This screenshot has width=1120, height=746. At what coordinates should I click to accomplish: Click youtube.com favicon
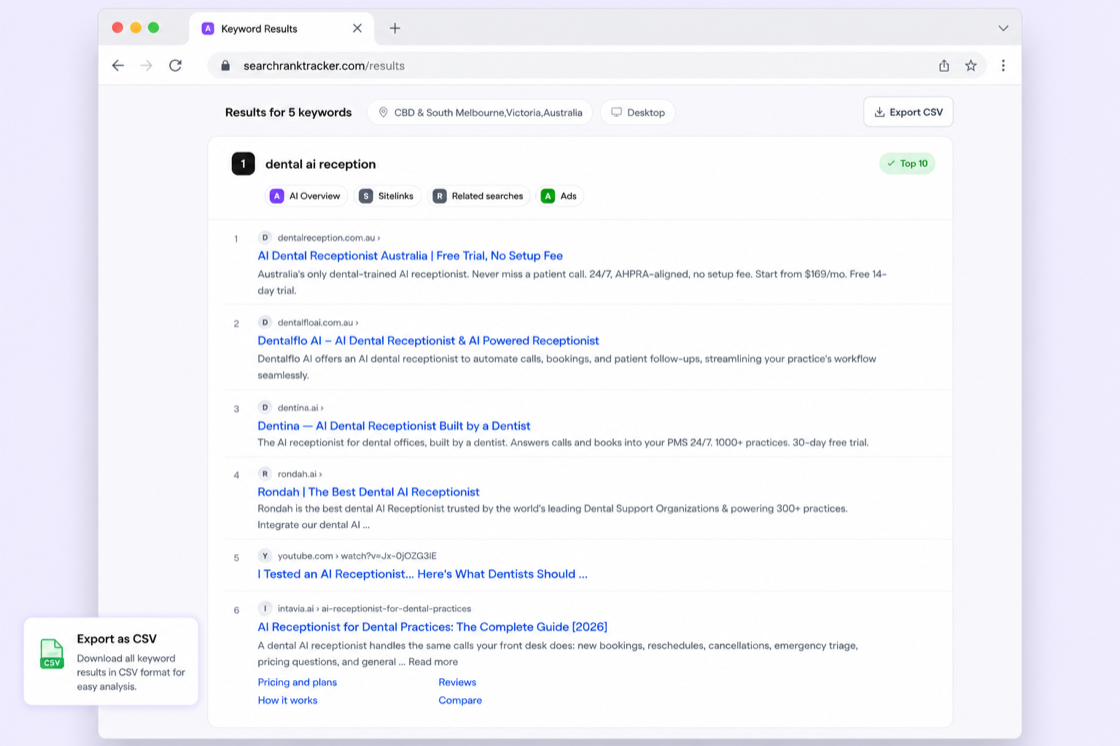tap(265, 555)
